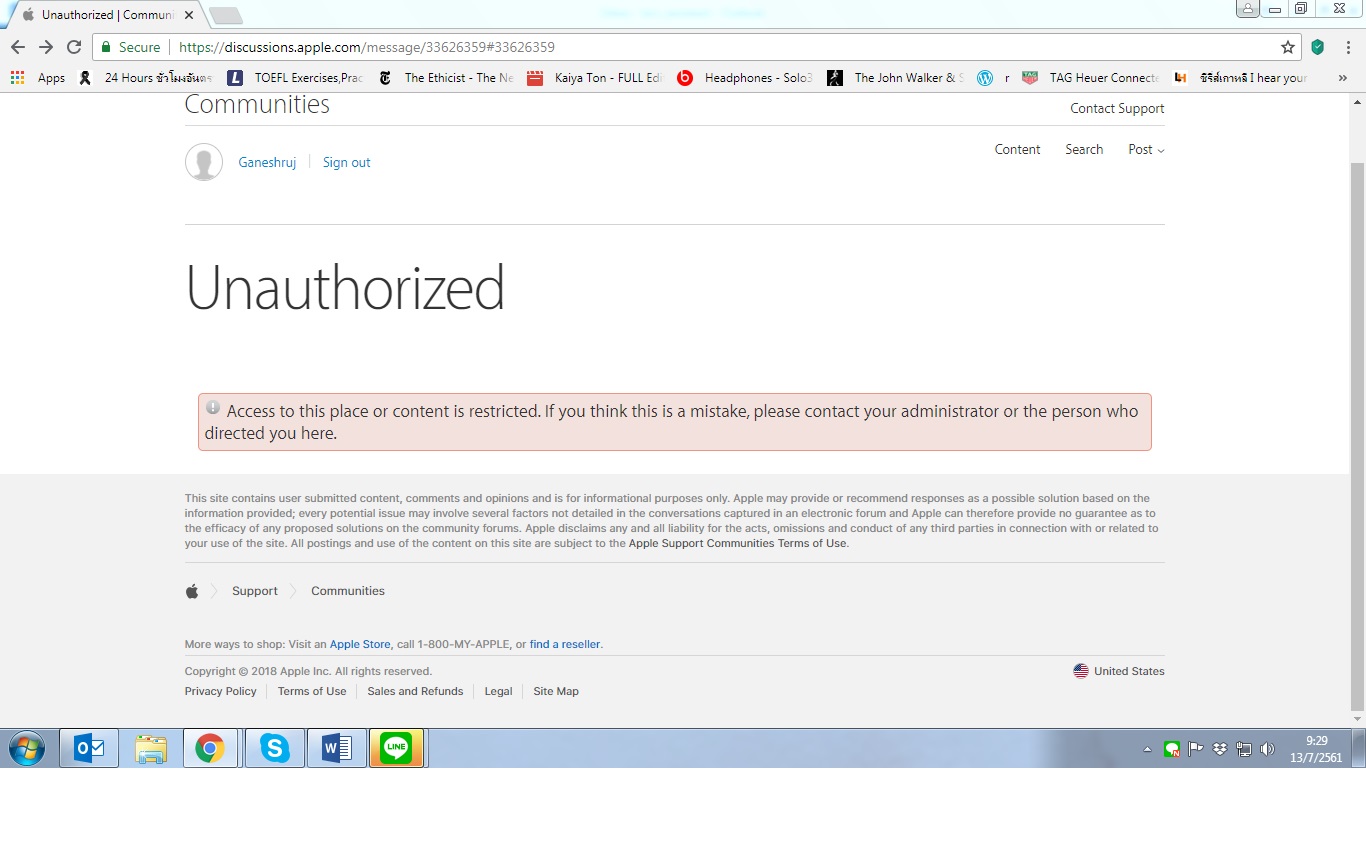
Task: Click the Sign out link
Action: (346, 162)
